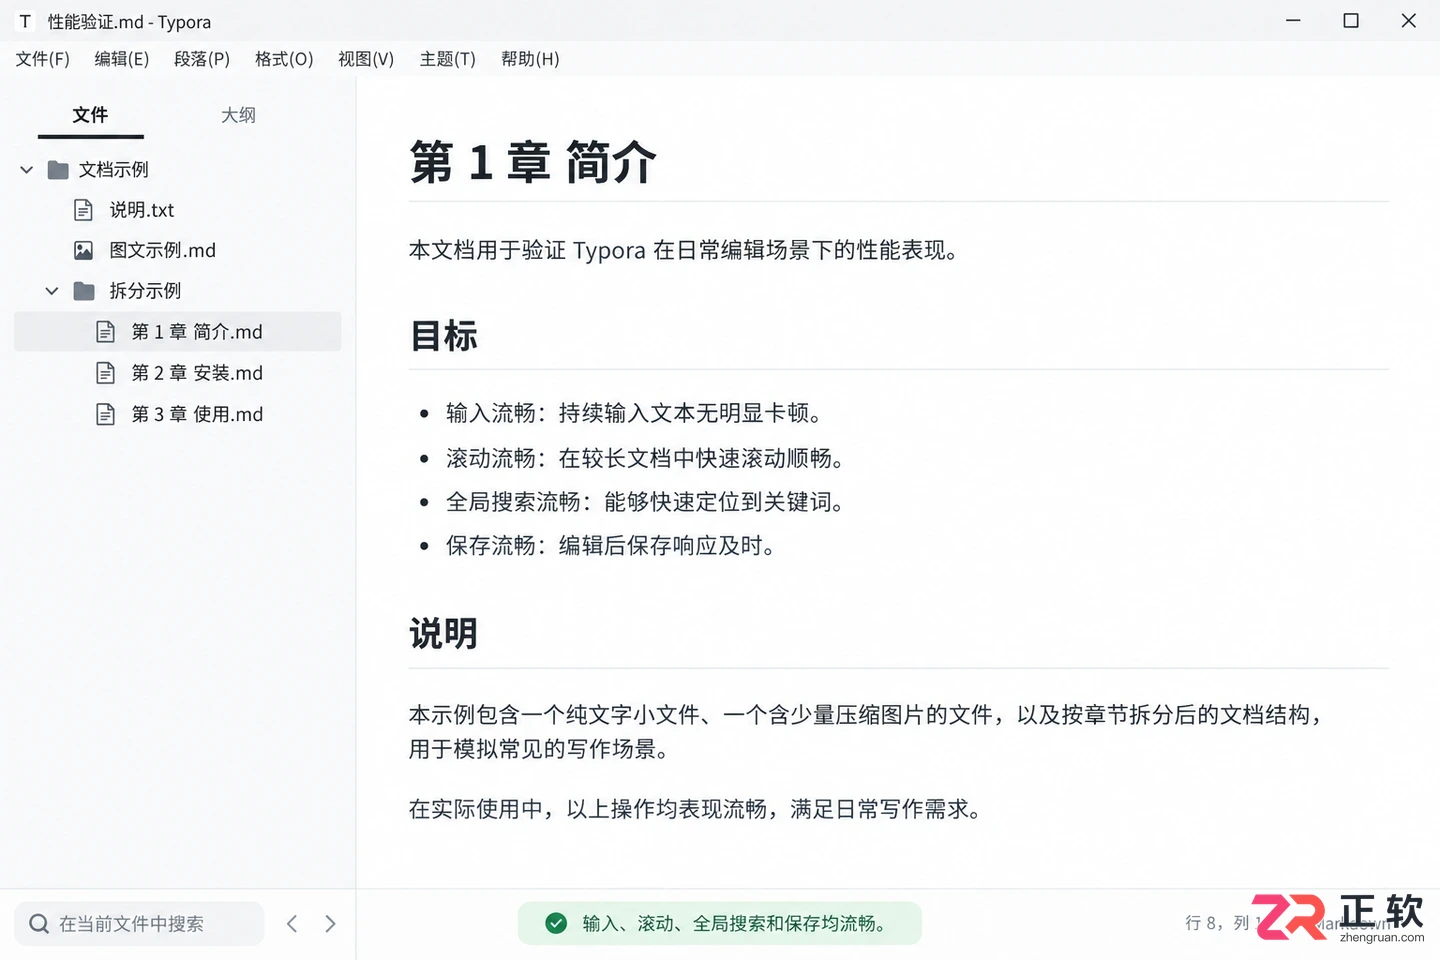Collapse the 拆分示例 folder chevron
This screenshot has height=960, width=1440.
click(52, 291)
